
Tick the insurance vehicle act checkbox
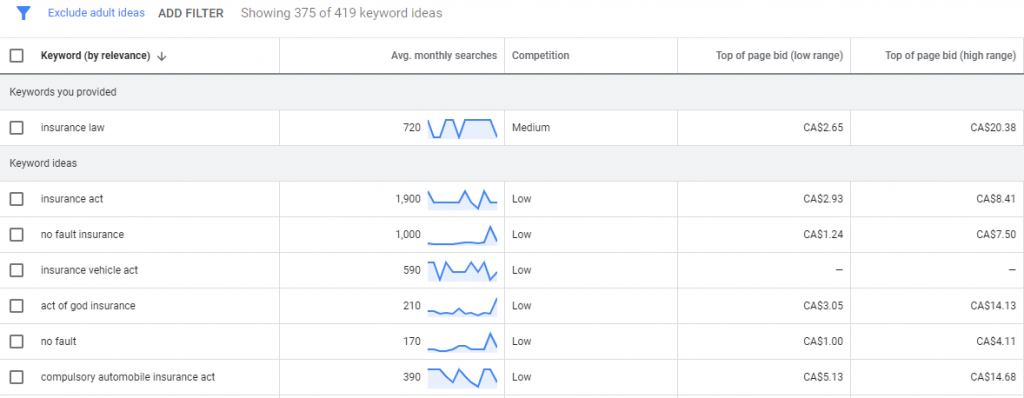(x=16, y=270)
